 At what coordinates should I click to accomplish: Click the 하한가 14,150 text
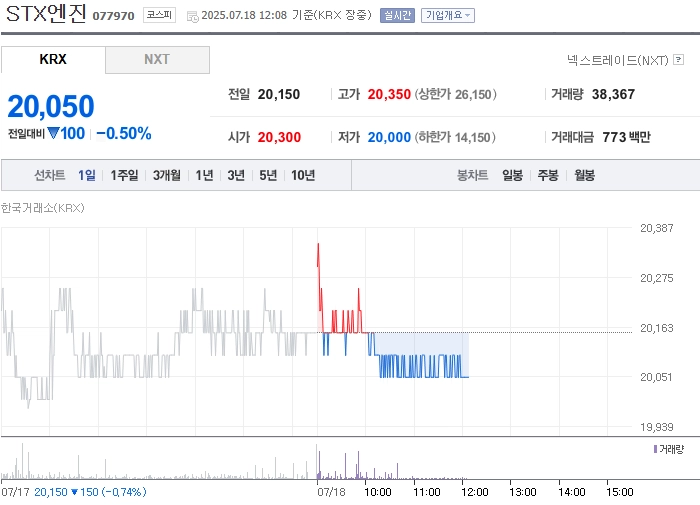[x=455, y=137]
